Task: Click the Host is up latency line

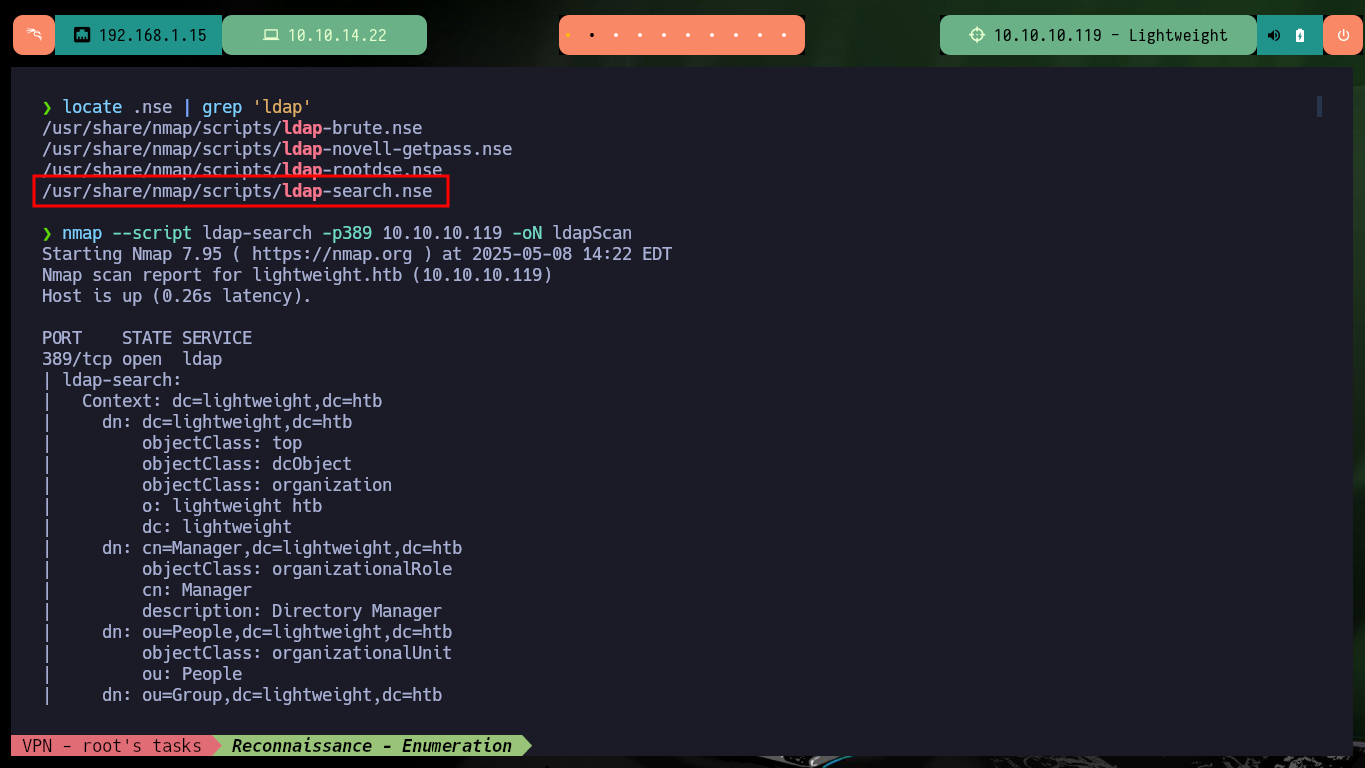Action: point(177,296)
